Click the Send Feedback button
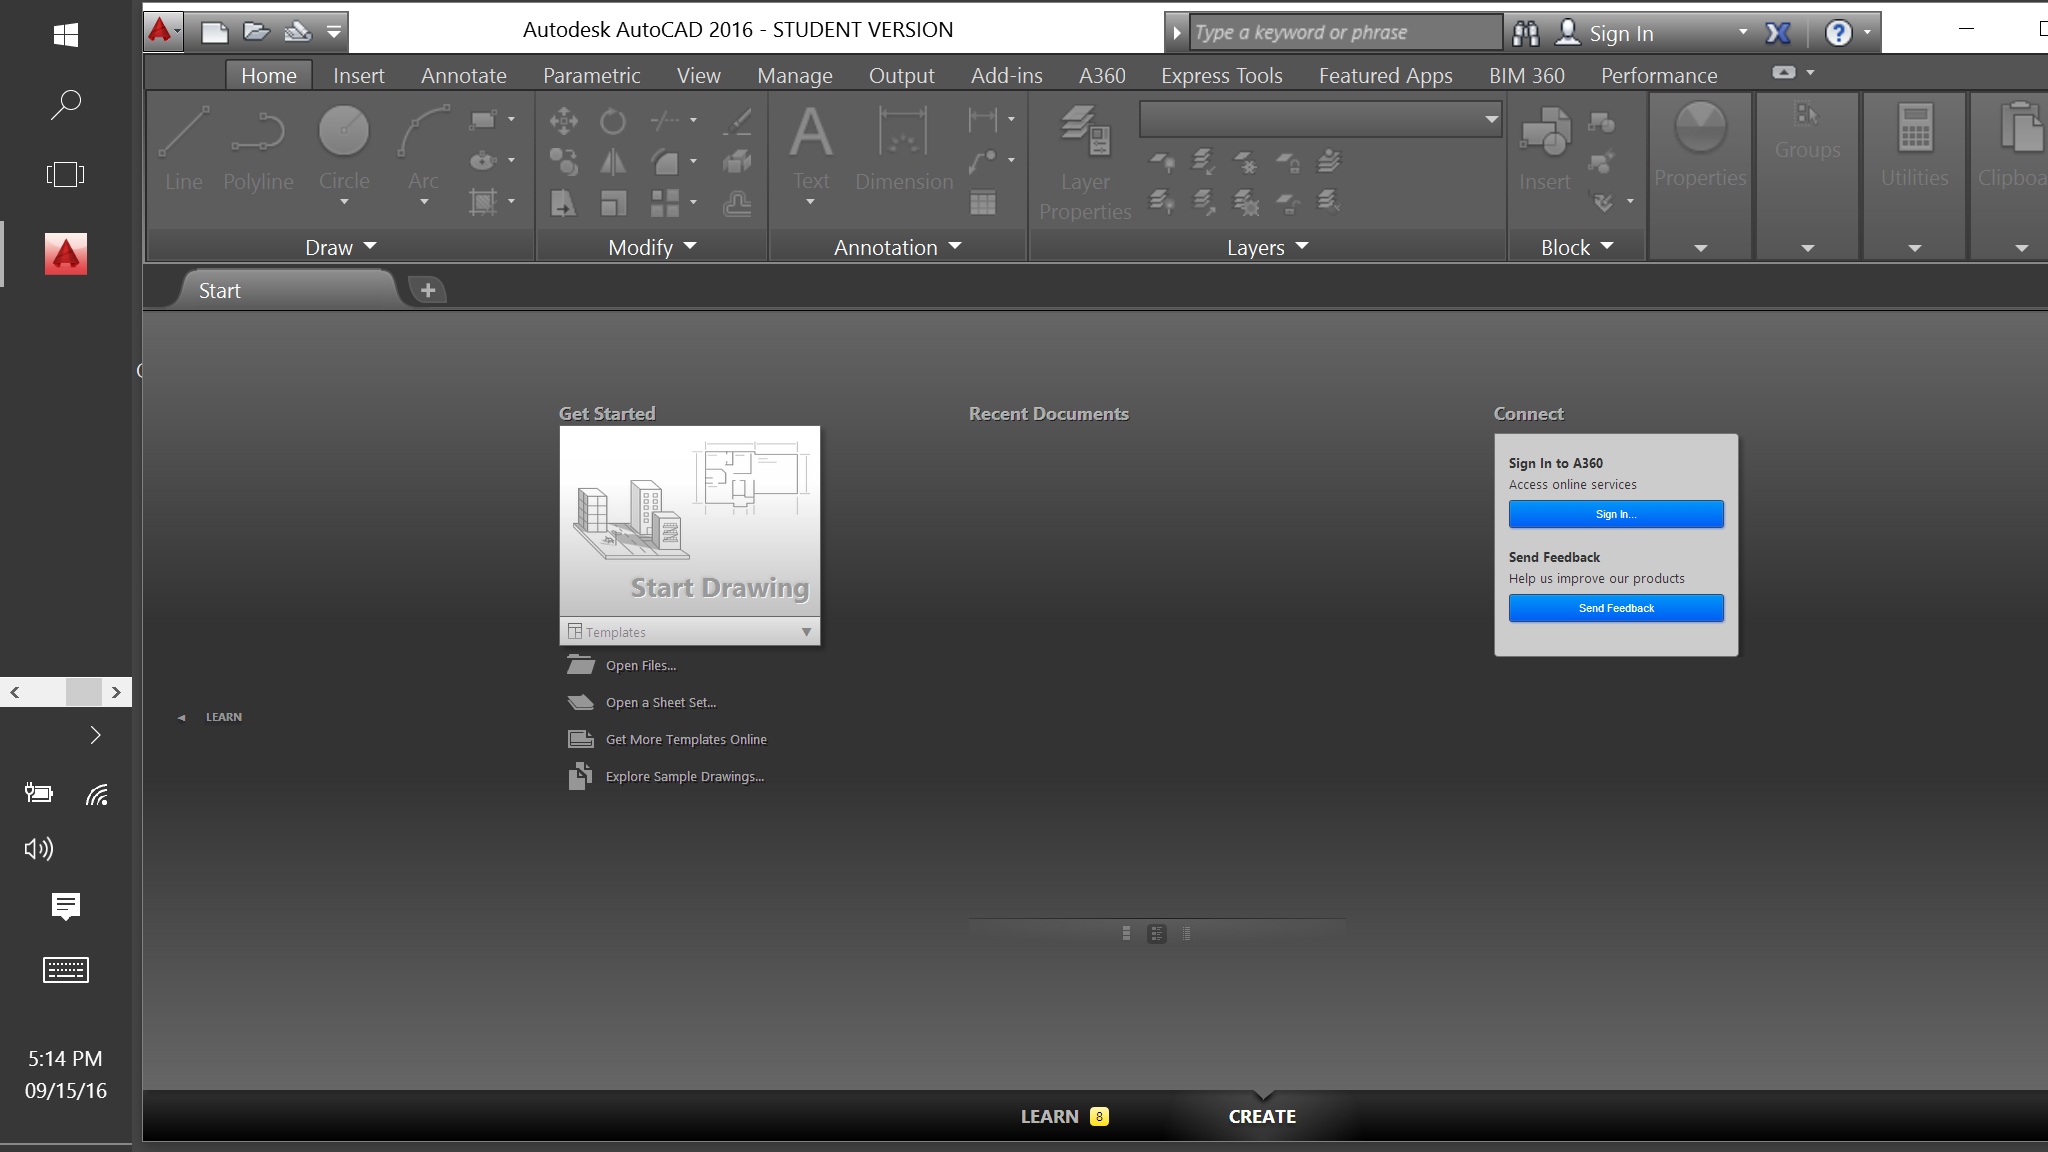The width and height of the screenshot is (2048, 1152). [1616, 608]
